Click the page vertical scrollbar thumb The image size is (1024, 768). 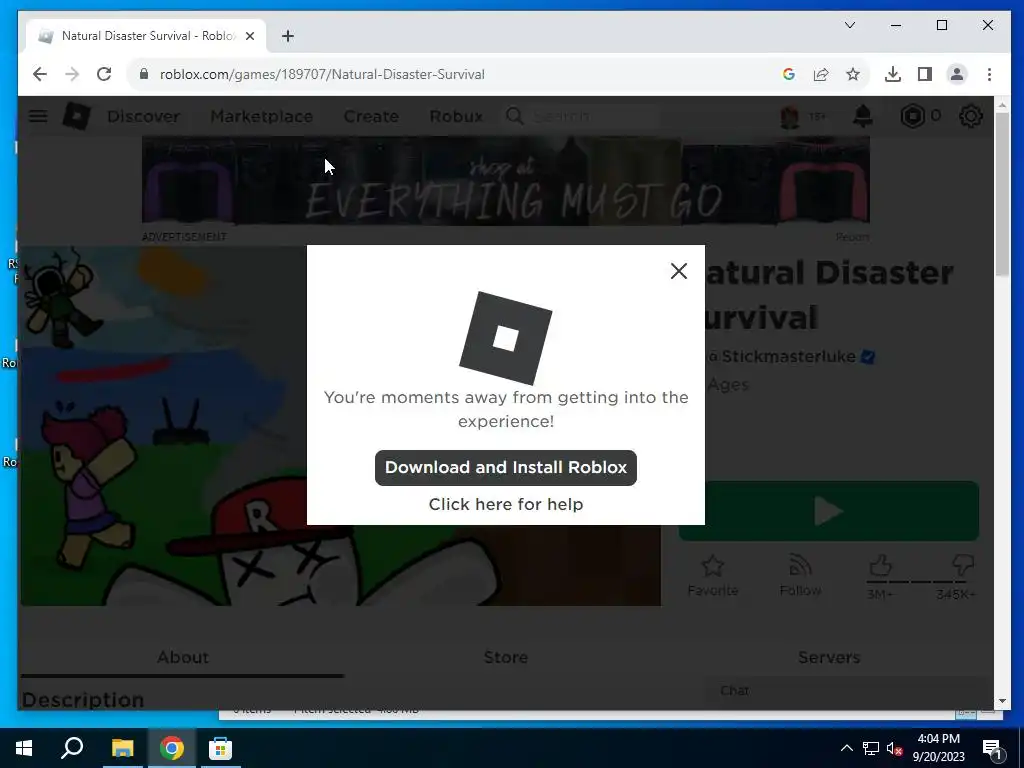1002,194
